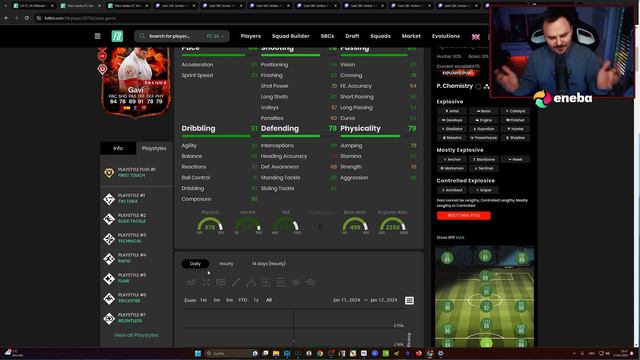This screenshot has height=360, width=640.
Task: Set chart zoom to 1m
Action: 203,300
